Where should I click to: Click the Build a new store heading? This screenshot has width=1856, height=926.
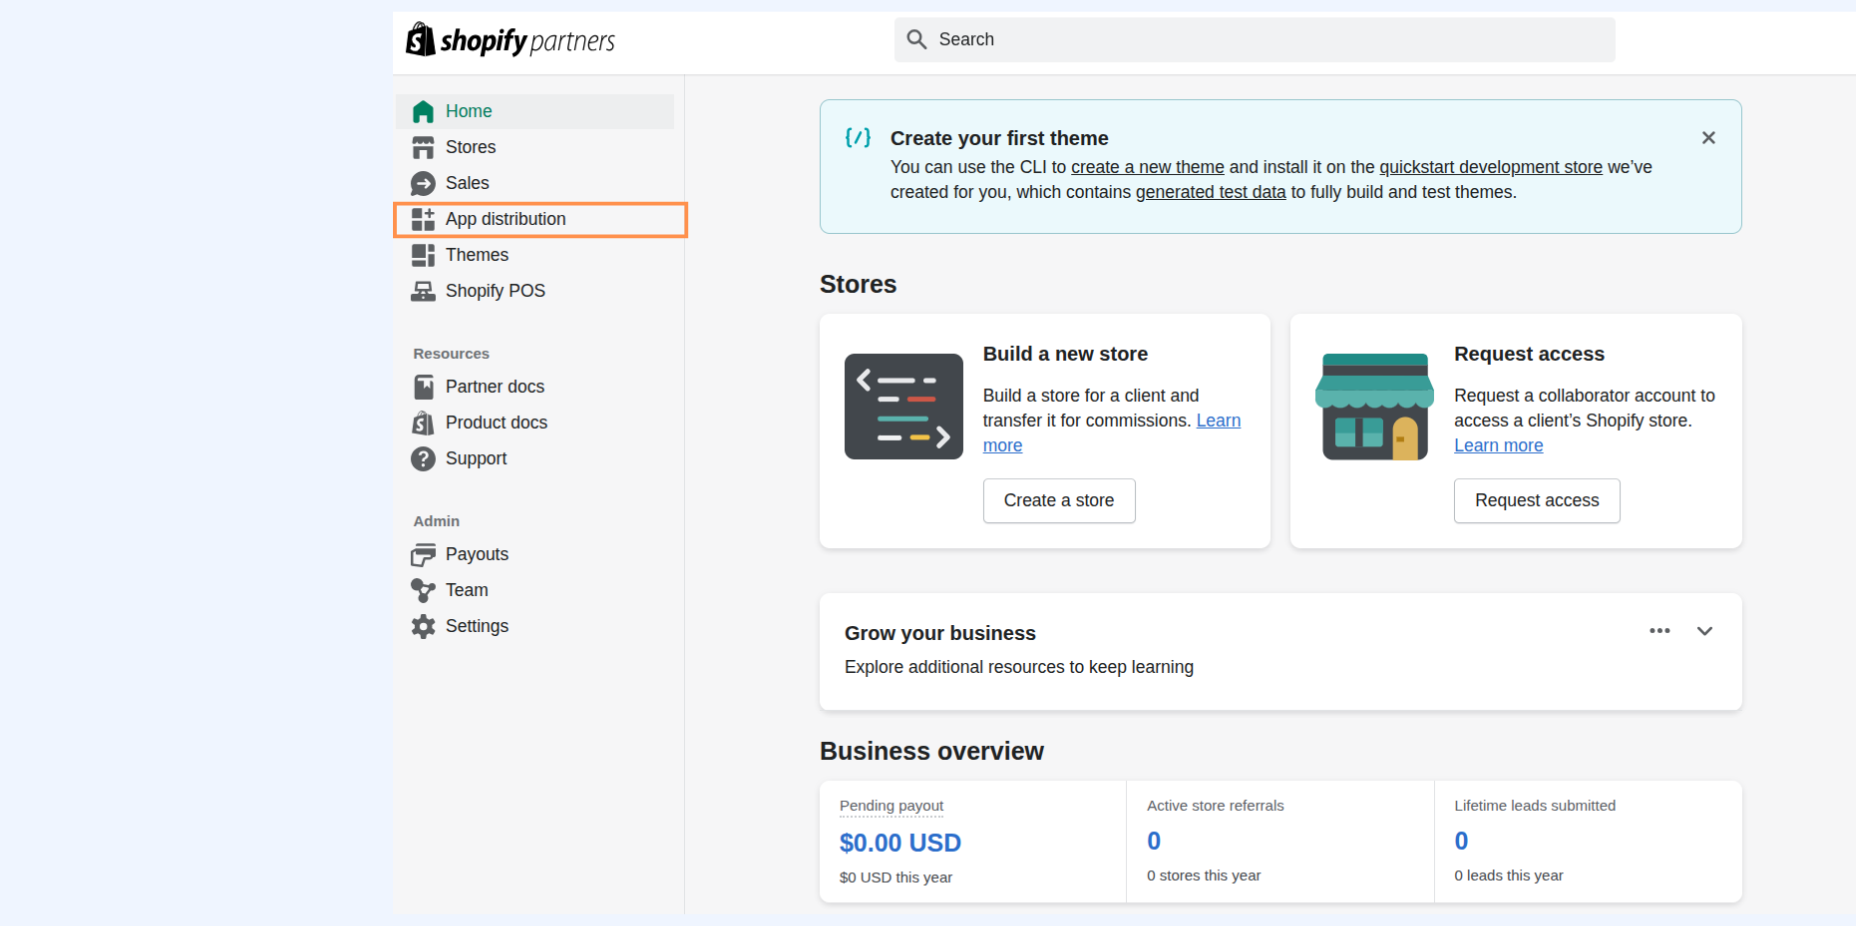[x=1065, y=354]
